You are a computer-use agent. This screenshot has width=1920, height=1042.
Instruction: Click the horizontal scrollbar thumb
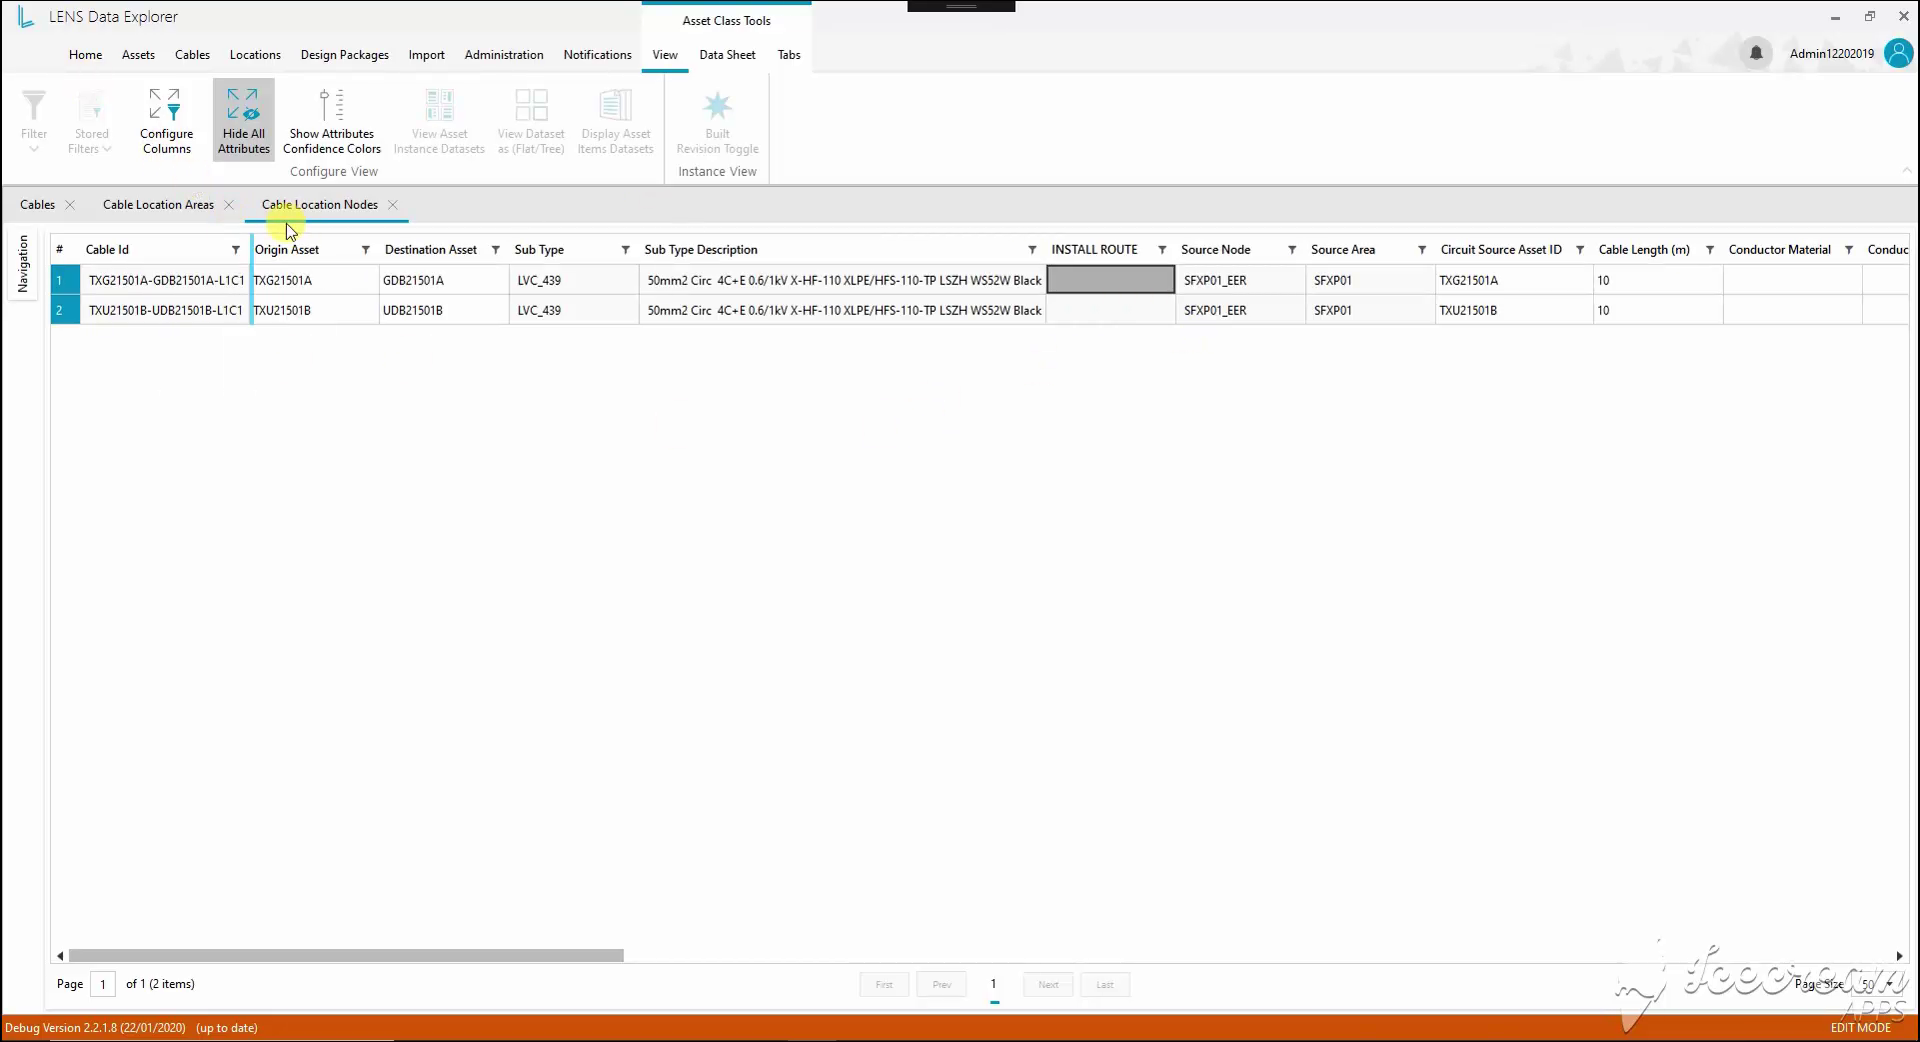pyautogui.click(x=346, y=956)
